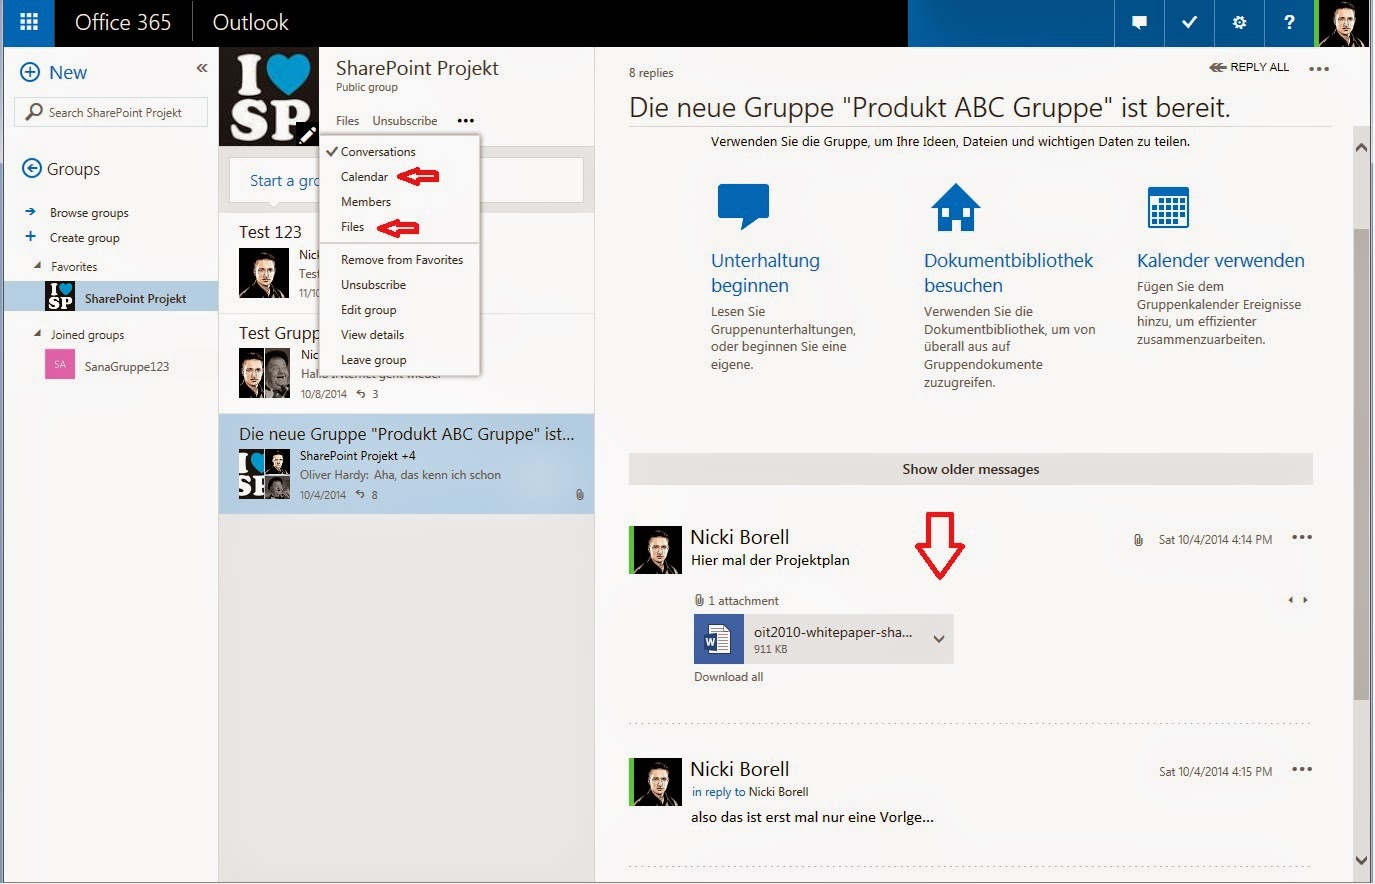This screenshot has width=1375, height=884.
Task: Choose Remove from Favorites
Action: click(x=402, y=259)
